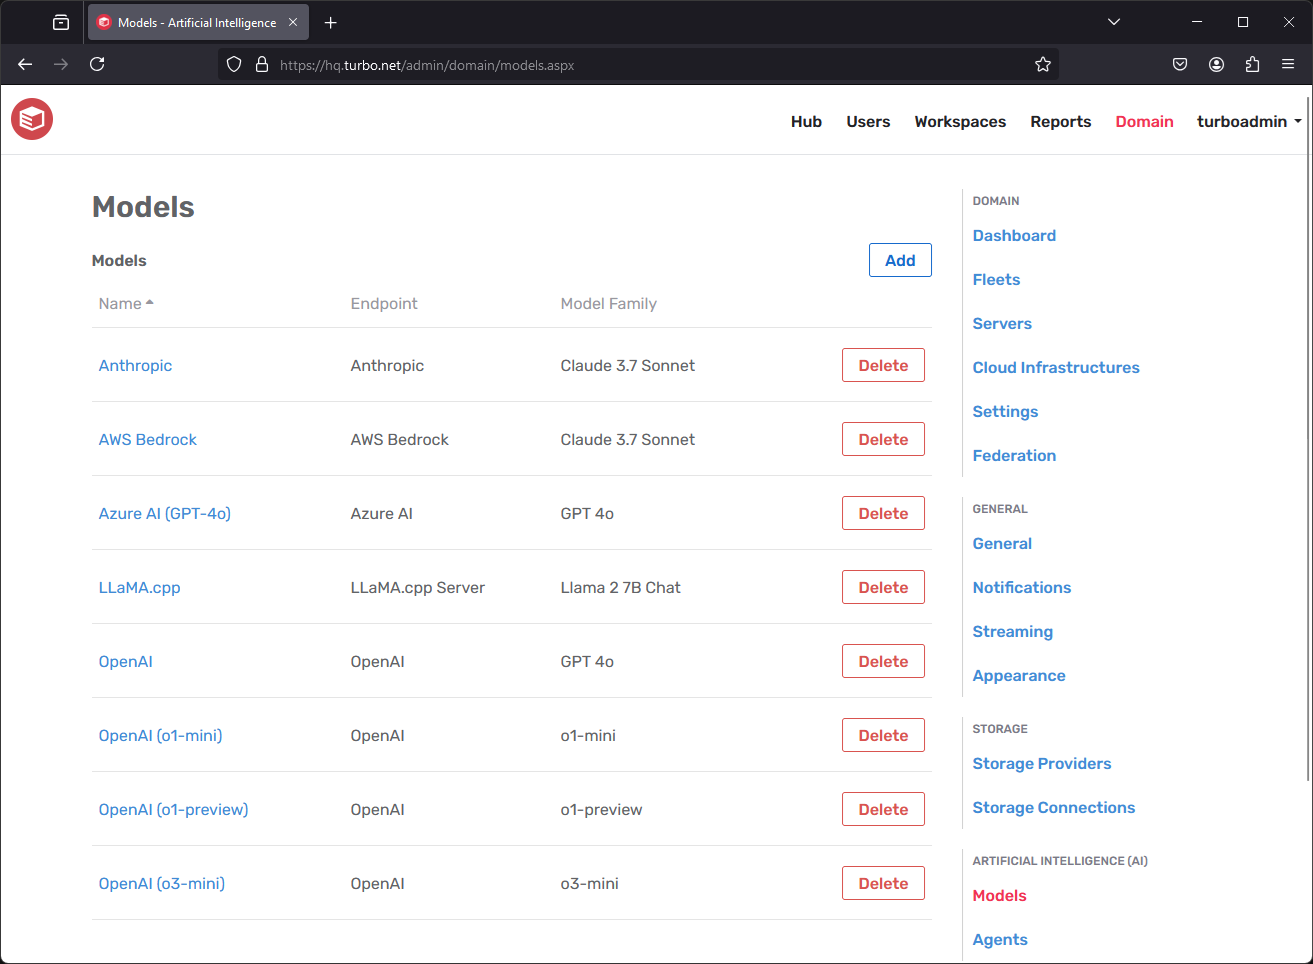Screen dimensions: 1313x964
Task: Open the Reports navigation item
Action: click(x=1061, y=122)
